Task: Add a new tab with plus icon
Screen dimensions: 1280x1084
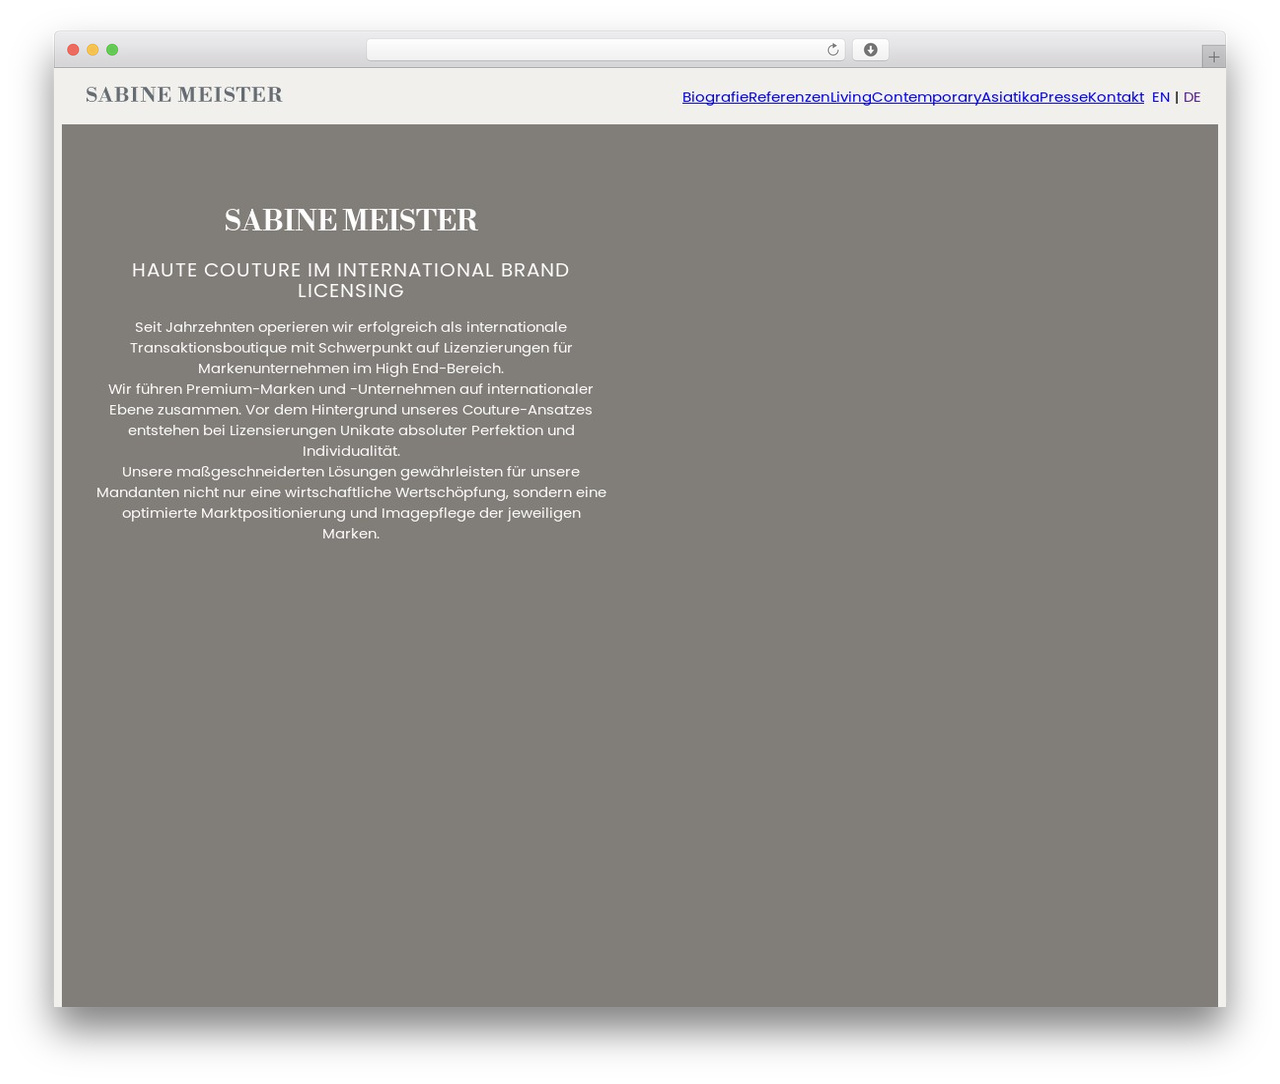Action: 1213,57
